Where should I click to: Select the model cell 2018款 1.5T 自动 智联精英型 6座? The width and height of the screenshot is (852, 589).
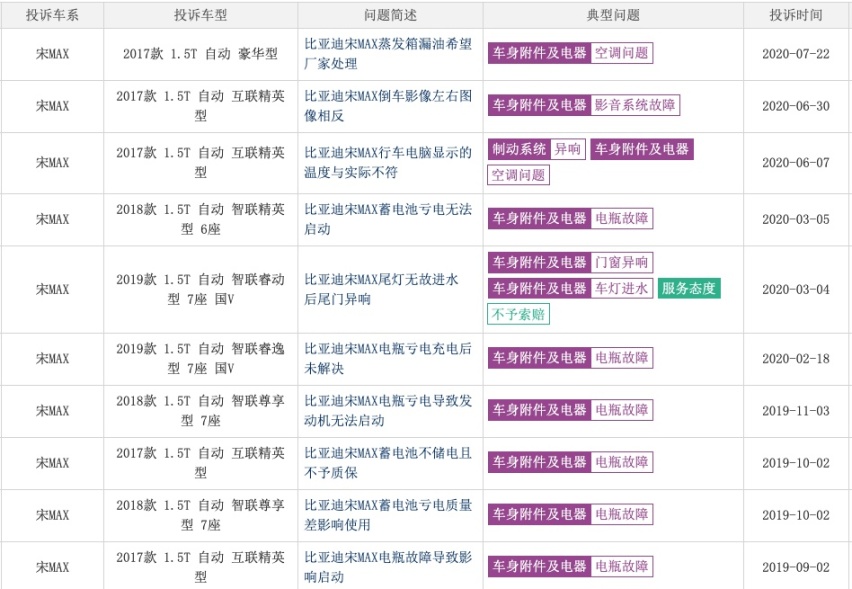pos(201,219)
